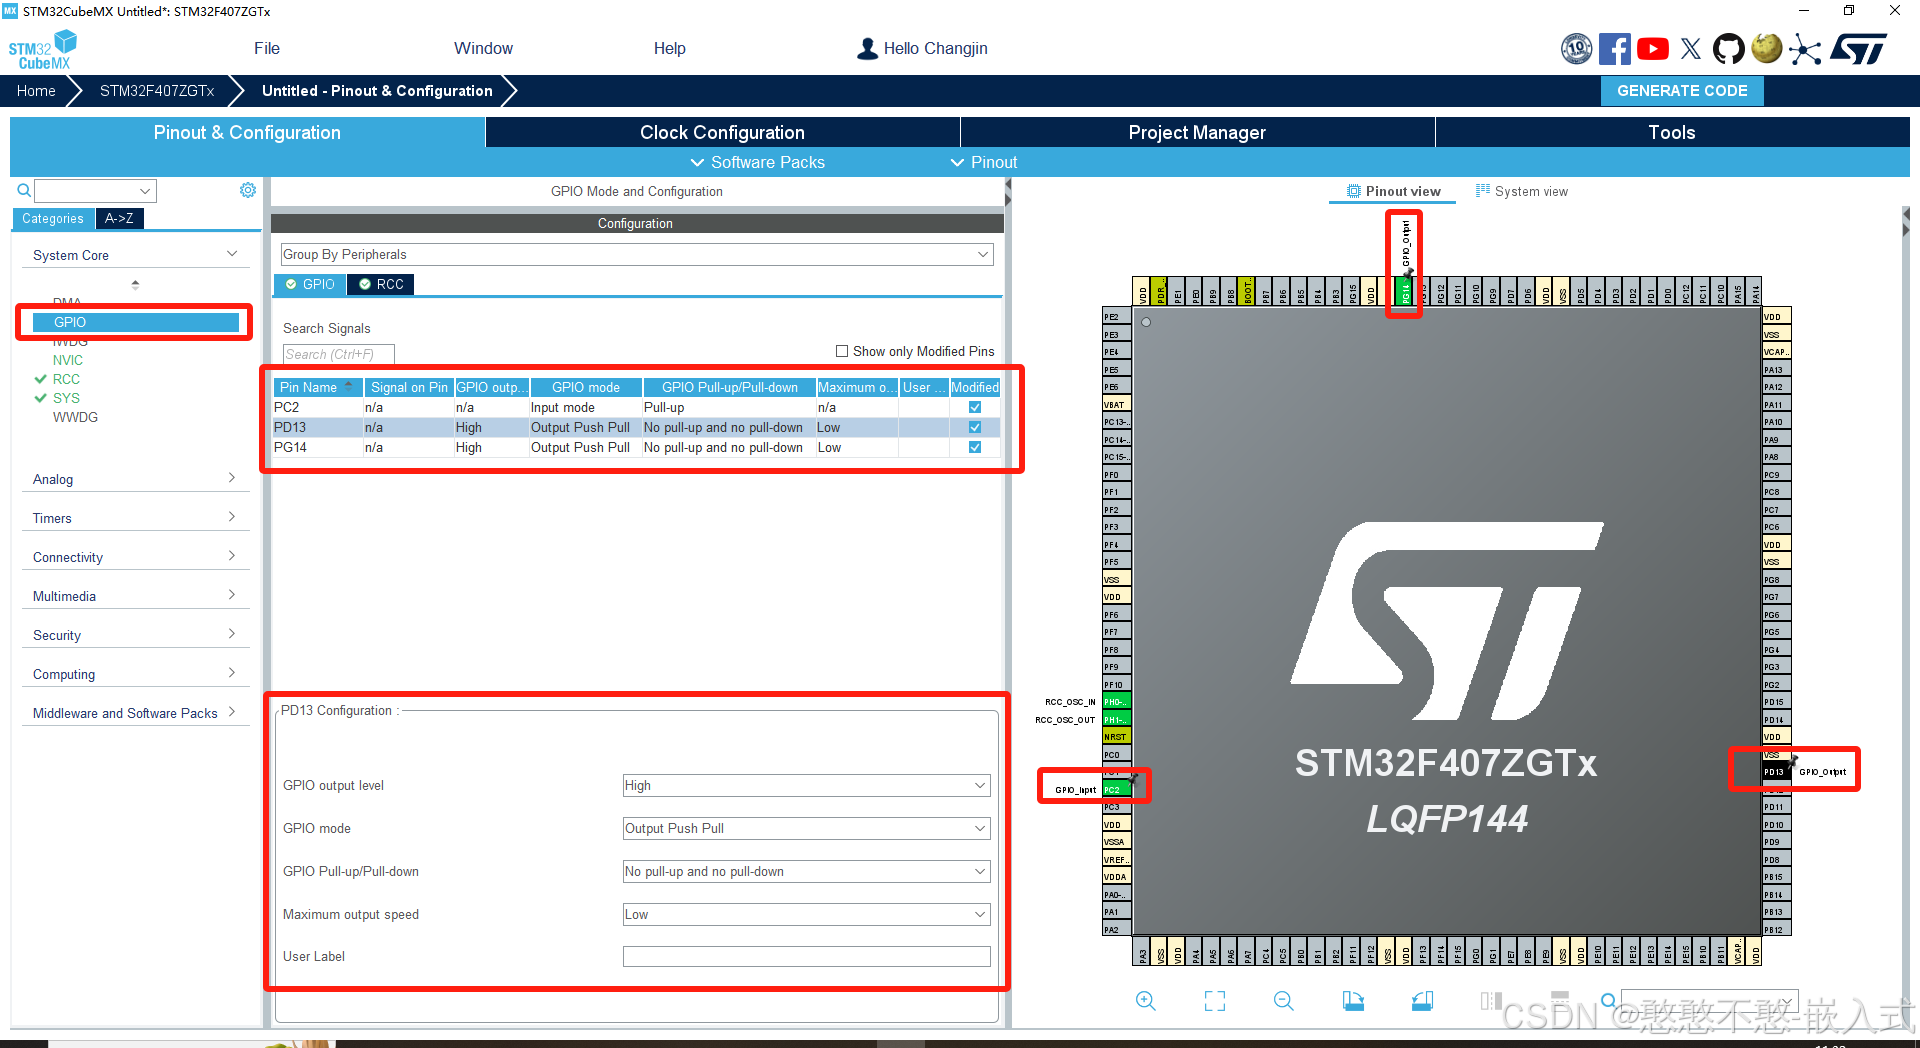Viewport: 1920px width, 1048px height.
Task: Select SYS in System Core list
Action: click(x=66, y=398)
